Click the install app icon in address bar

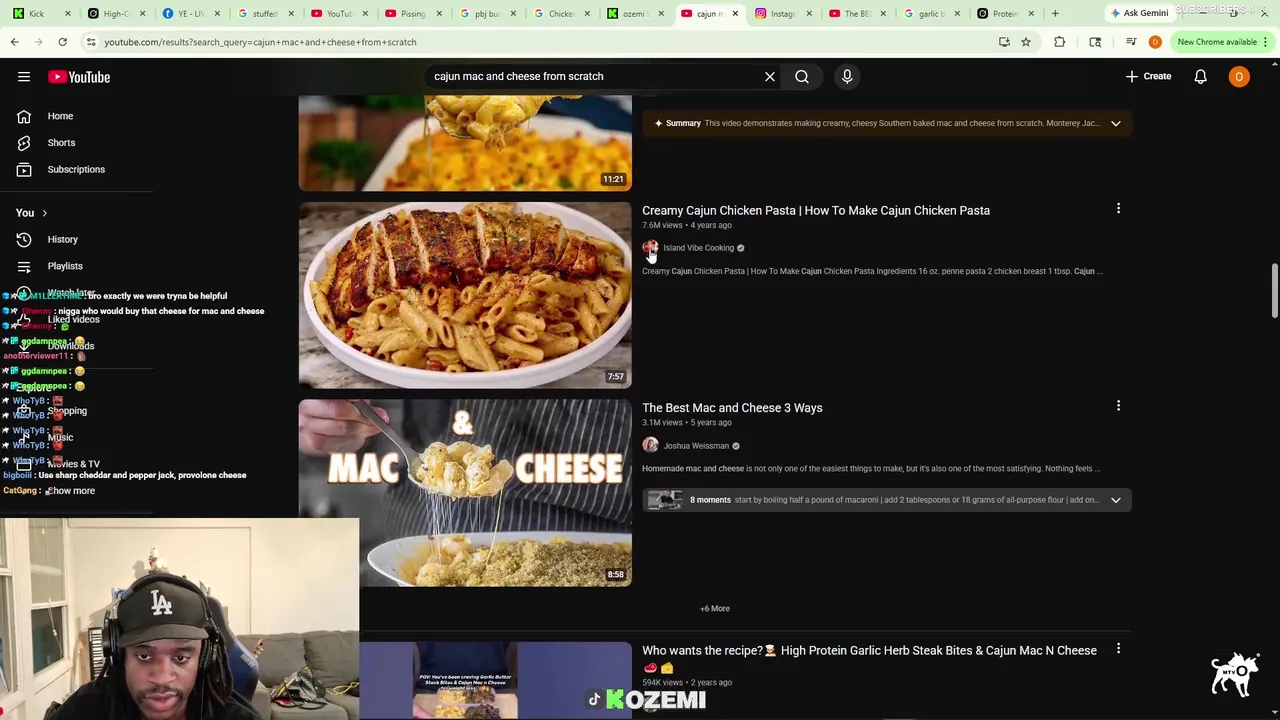[1004, 42]
